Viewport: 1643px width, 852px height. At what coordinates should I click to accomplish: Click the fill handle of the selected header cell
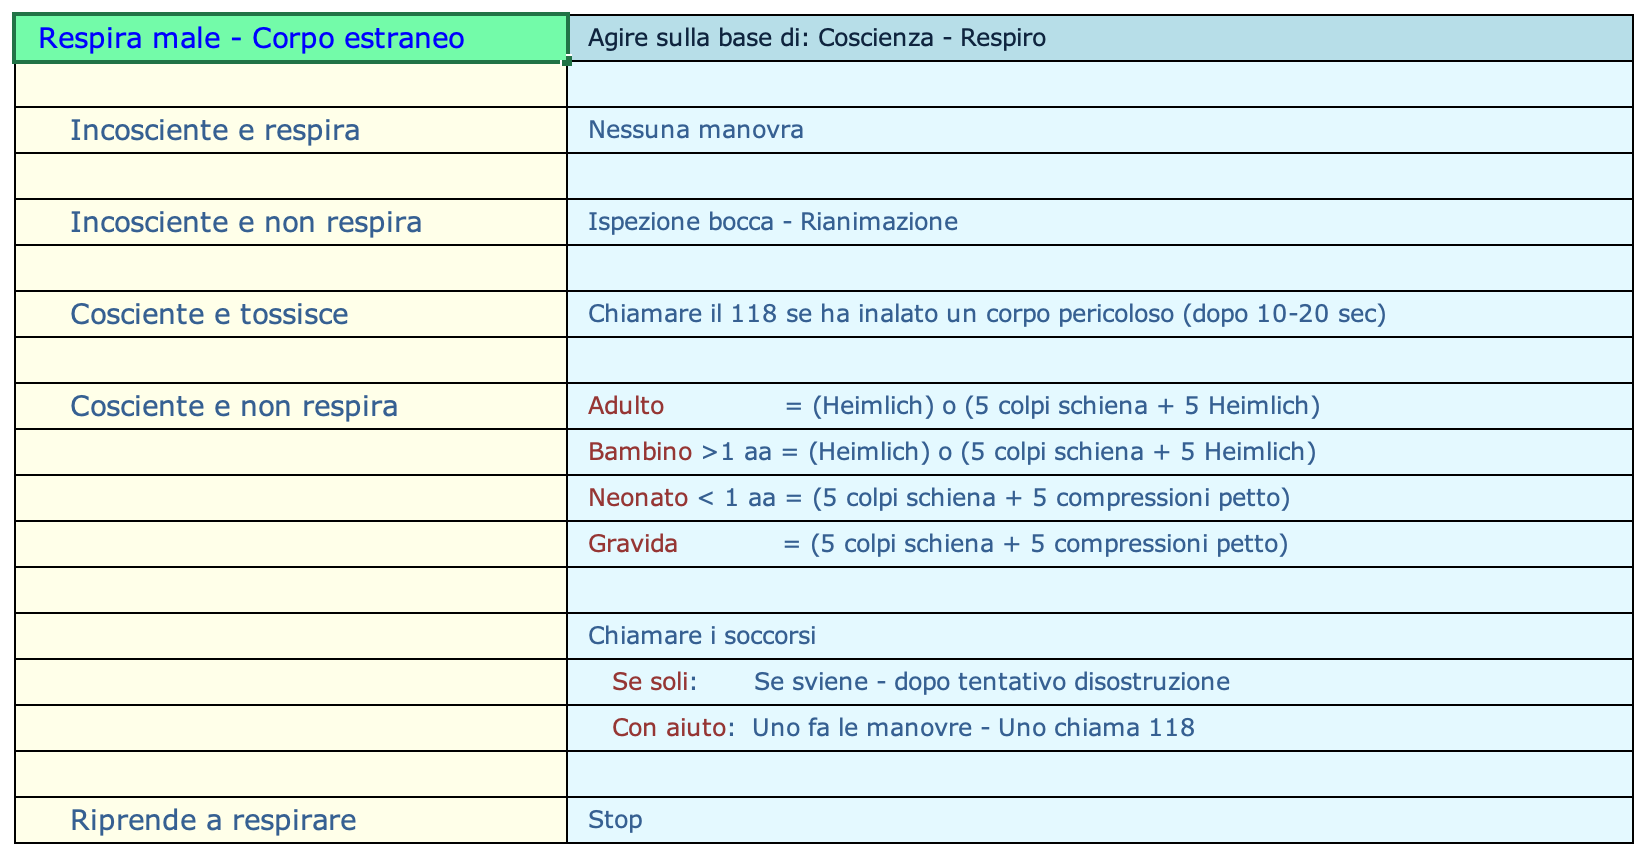coord(567,61)
